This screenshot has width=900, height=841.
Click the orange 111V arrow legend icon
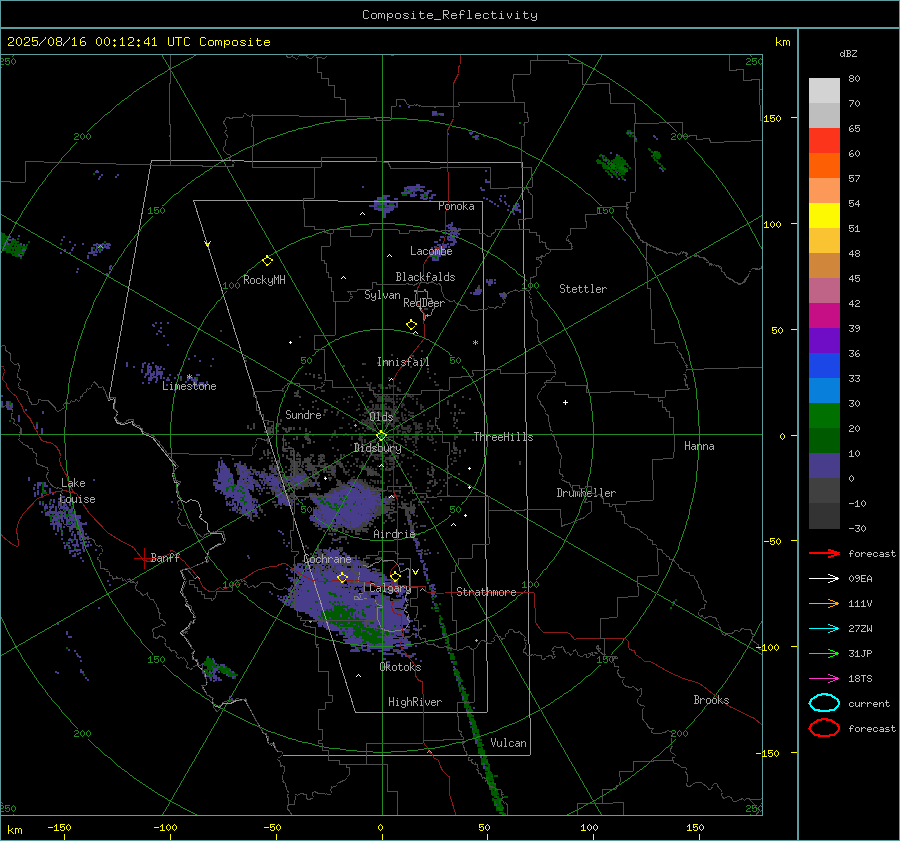click(x=824, y=603)
